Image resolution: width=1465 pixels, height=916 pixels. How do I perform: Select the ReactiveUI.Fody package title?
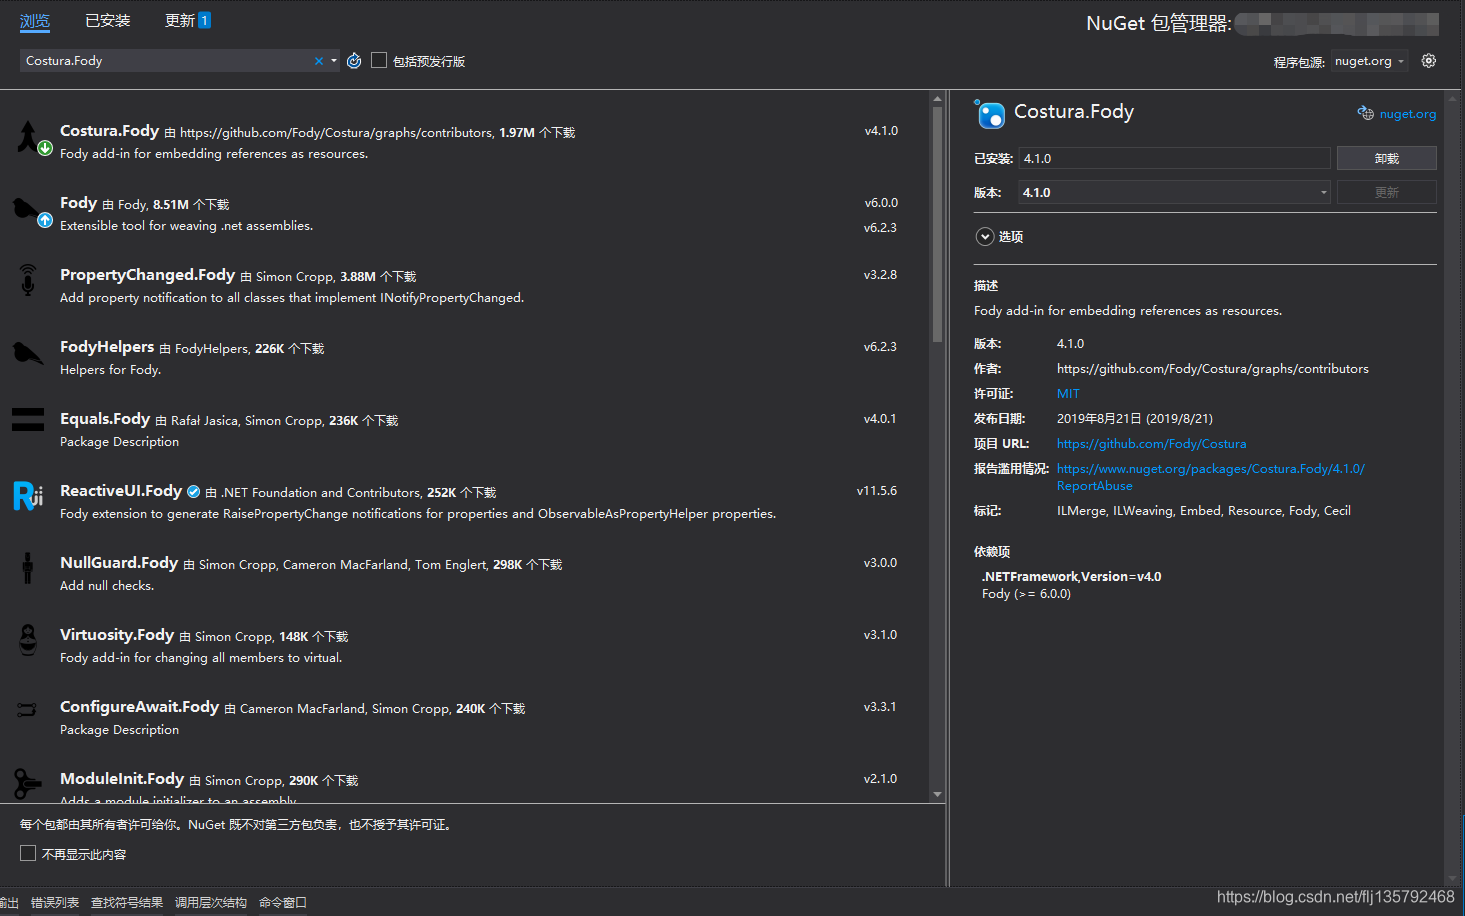point(121,490)
